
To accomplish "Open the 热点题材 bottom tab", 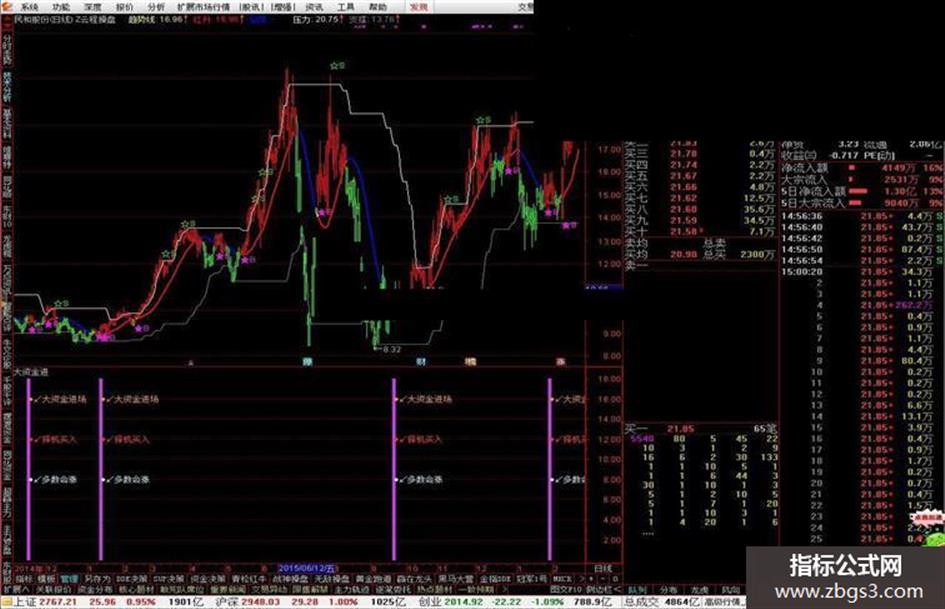I will [x=434, y=589].
